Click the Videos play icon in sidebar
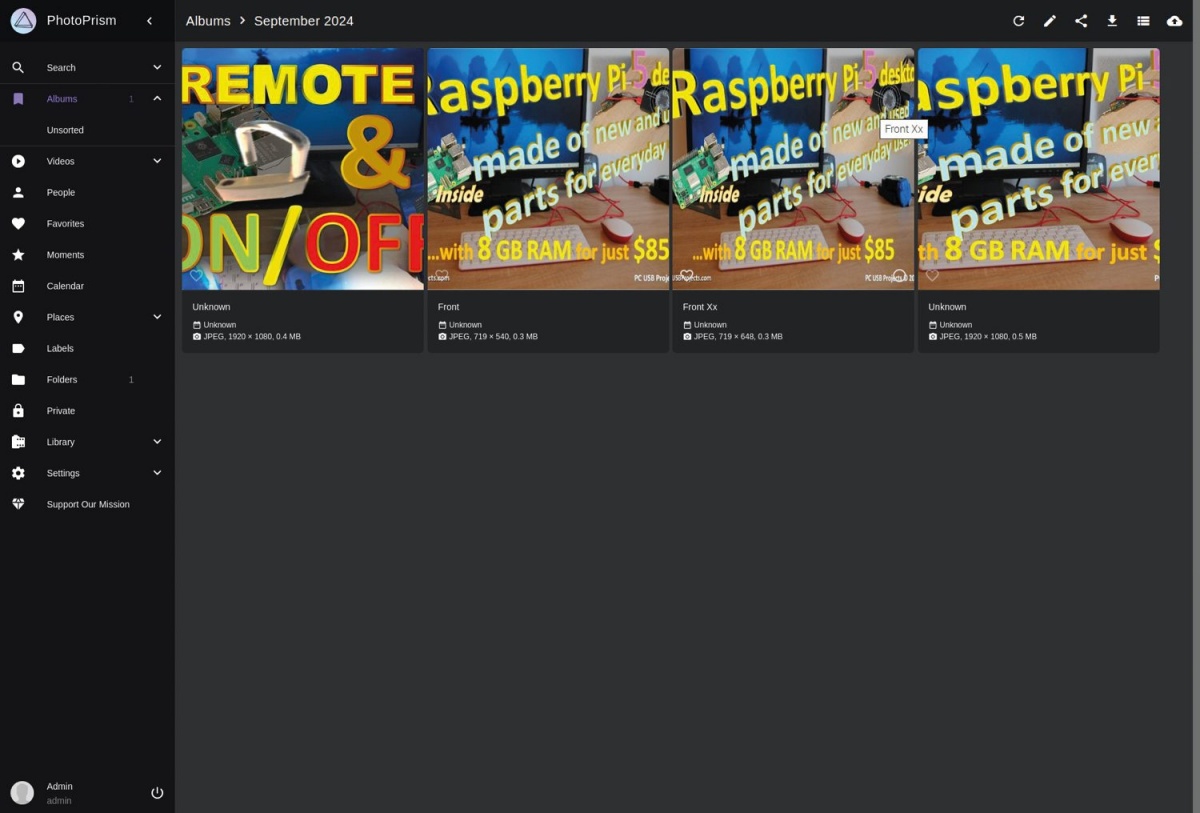1200x813 pixels. click(18, 161)
